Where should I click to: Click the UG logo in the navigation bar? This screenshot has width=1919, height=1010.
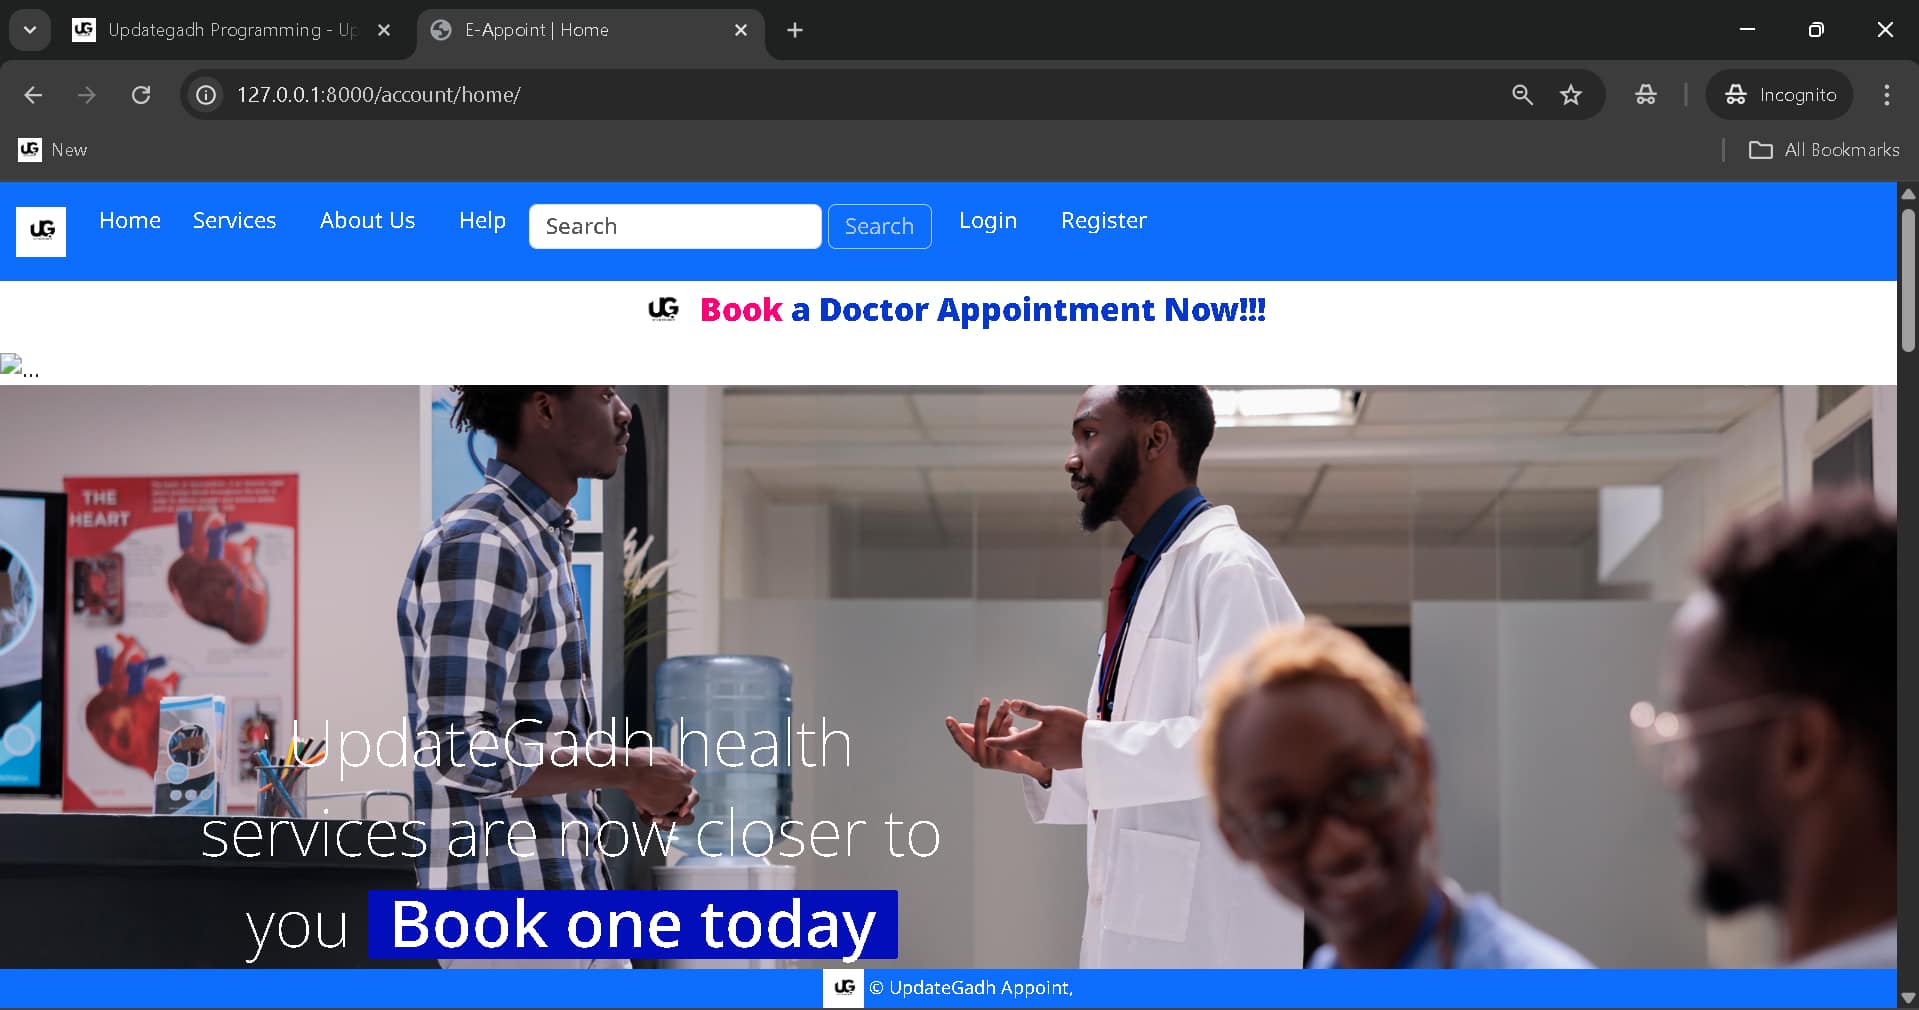[40, 231]
